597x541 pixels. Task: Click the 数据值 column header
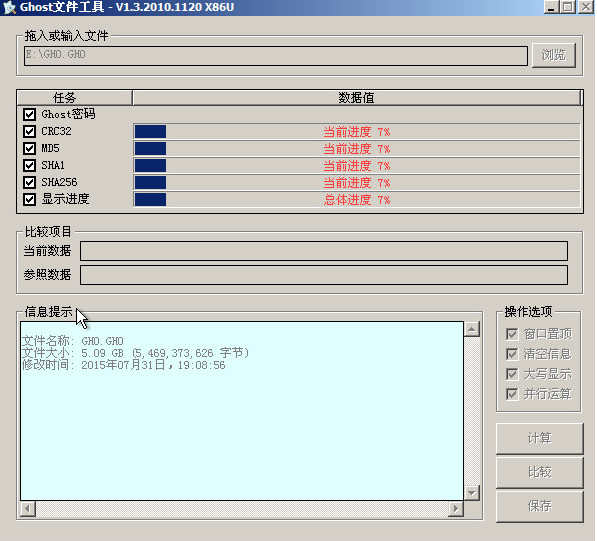tap(356, 98)
